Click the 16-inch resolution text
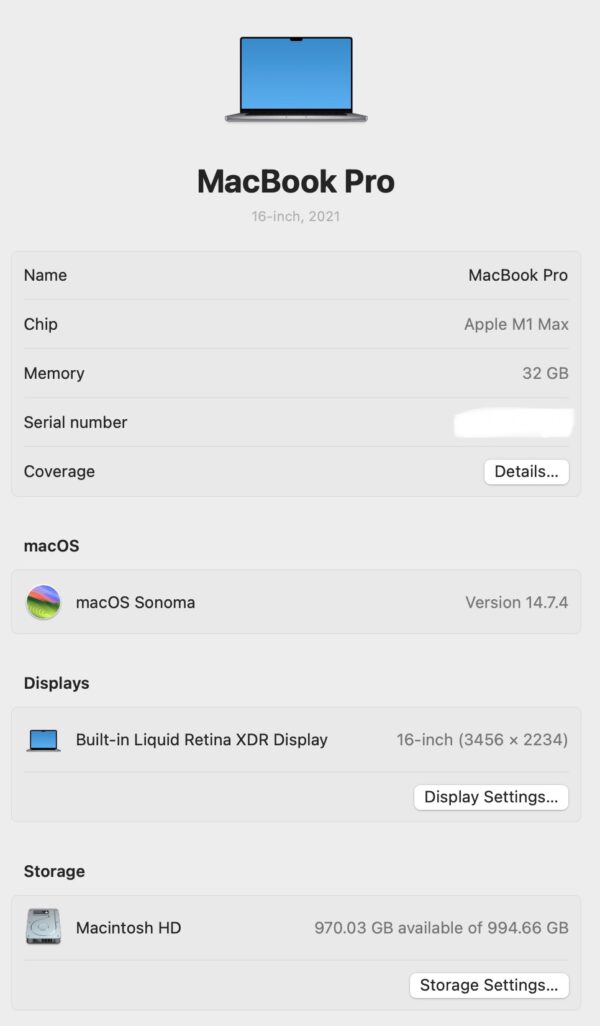The image size is (600, 1026). pyautogui.click(x=482, y=740)
